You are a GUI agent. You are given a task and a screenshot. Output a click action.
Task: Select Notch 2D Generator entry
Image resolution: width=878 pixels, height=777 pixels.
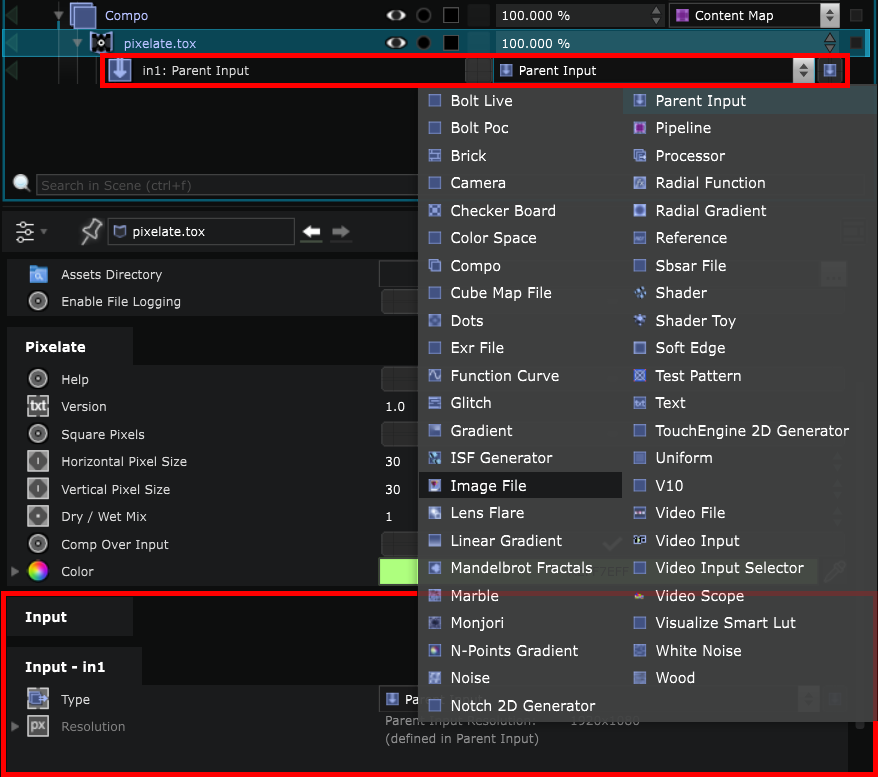coord(520,705)
